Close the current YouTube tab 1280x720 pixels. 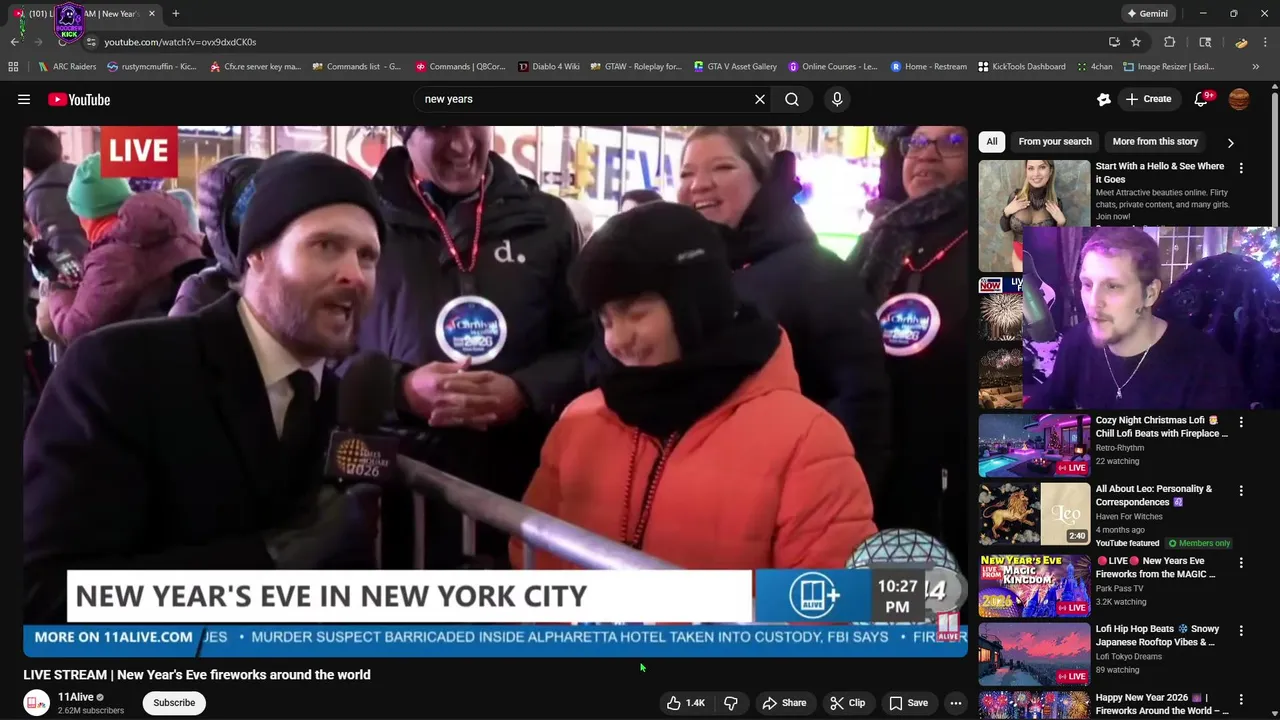[x=152, y=14]
